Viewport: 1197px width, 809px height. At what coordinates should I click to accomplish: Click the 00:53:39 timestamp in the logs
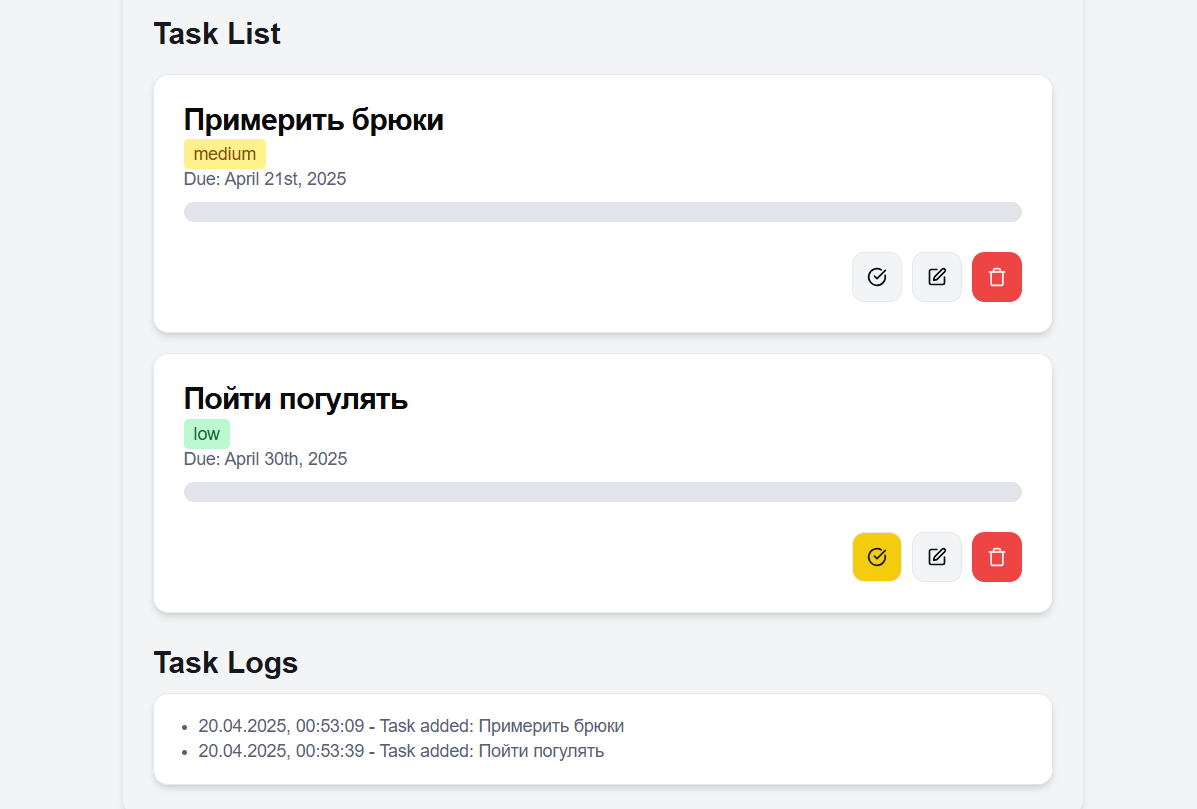pos(331,750)
